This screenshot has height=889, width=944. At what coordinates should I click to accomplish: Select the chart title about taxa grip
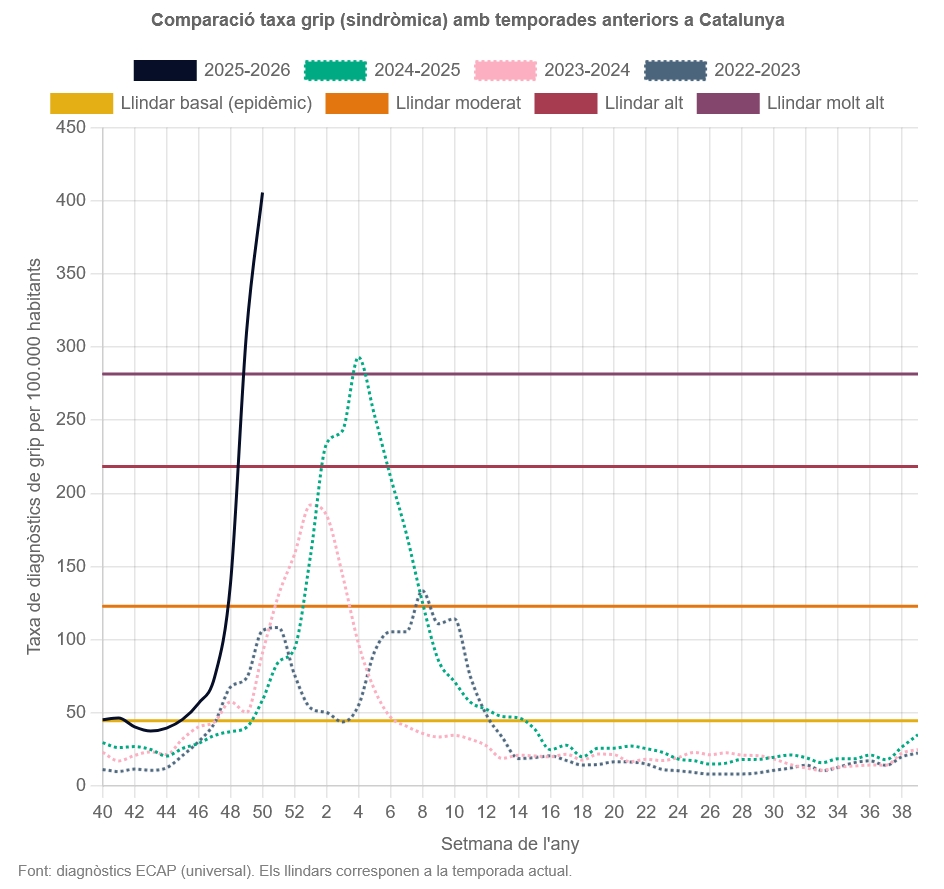point(468,19)
